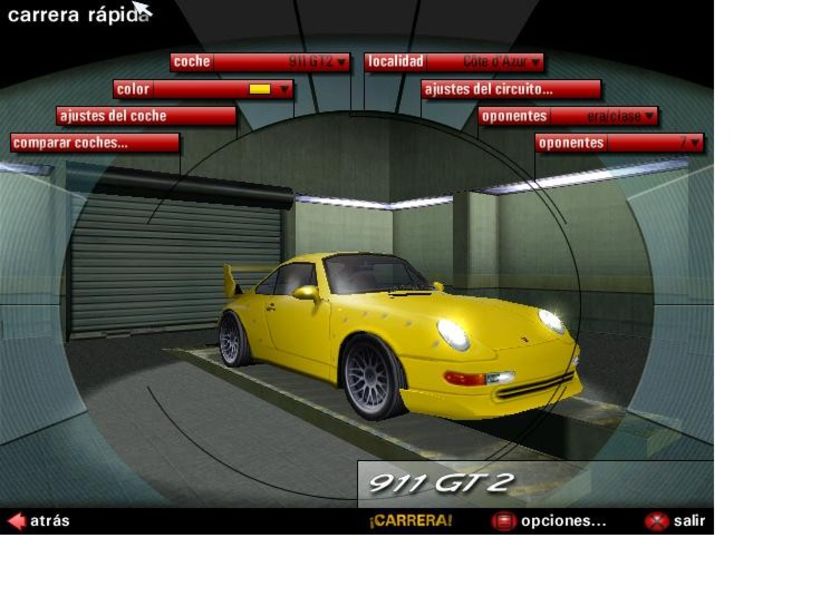Click the coche label on its red bar
Screen dimensions: 830x606
pyautogui.click(x=190, y=61)
